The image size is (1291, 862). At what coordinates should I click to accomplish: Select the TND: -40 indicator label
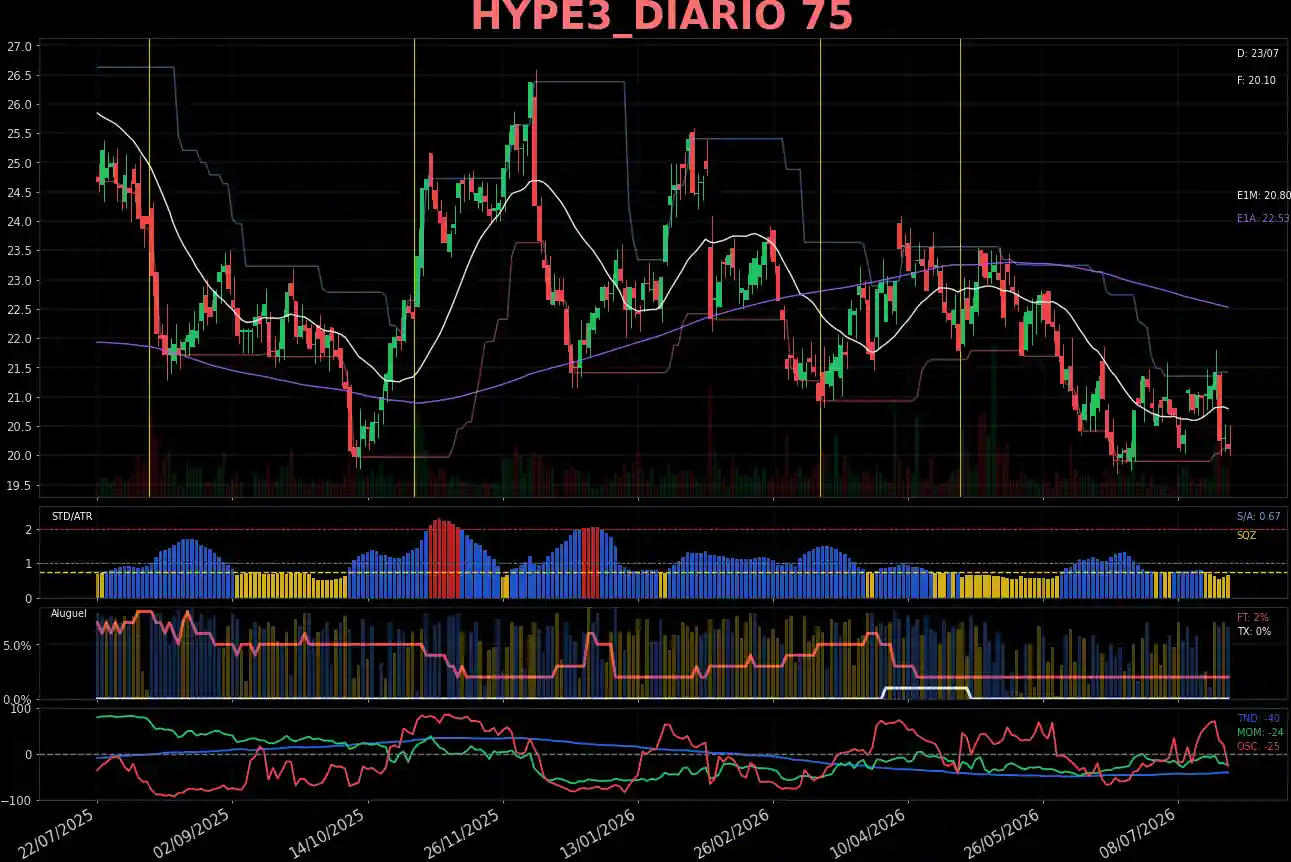(1259, 718)
